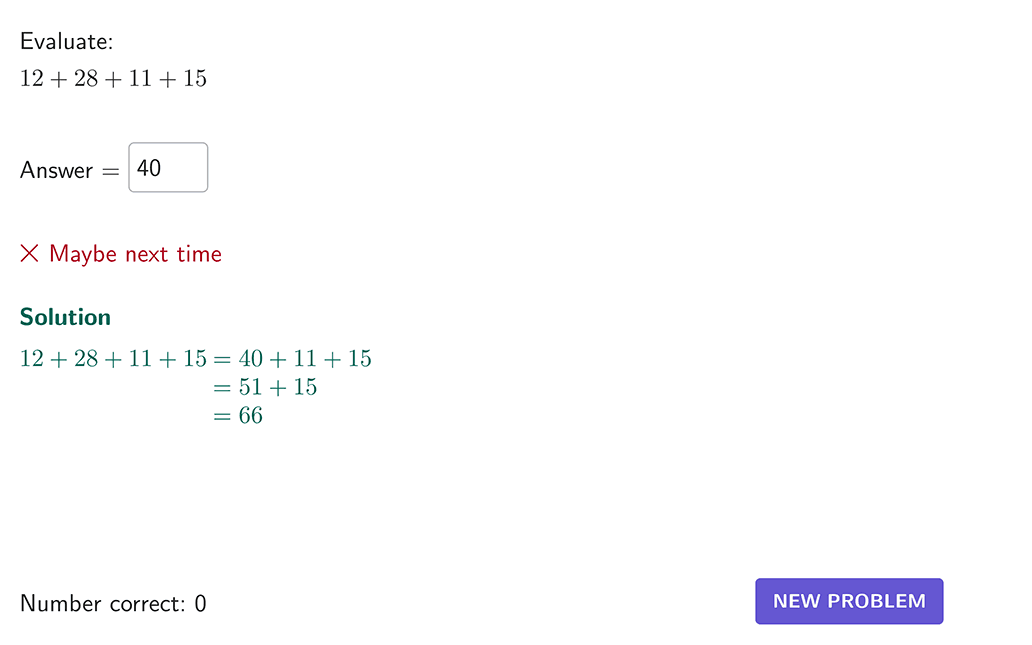
Task: Click the typed value 40 in the answer box
Action: click(149, 168)
